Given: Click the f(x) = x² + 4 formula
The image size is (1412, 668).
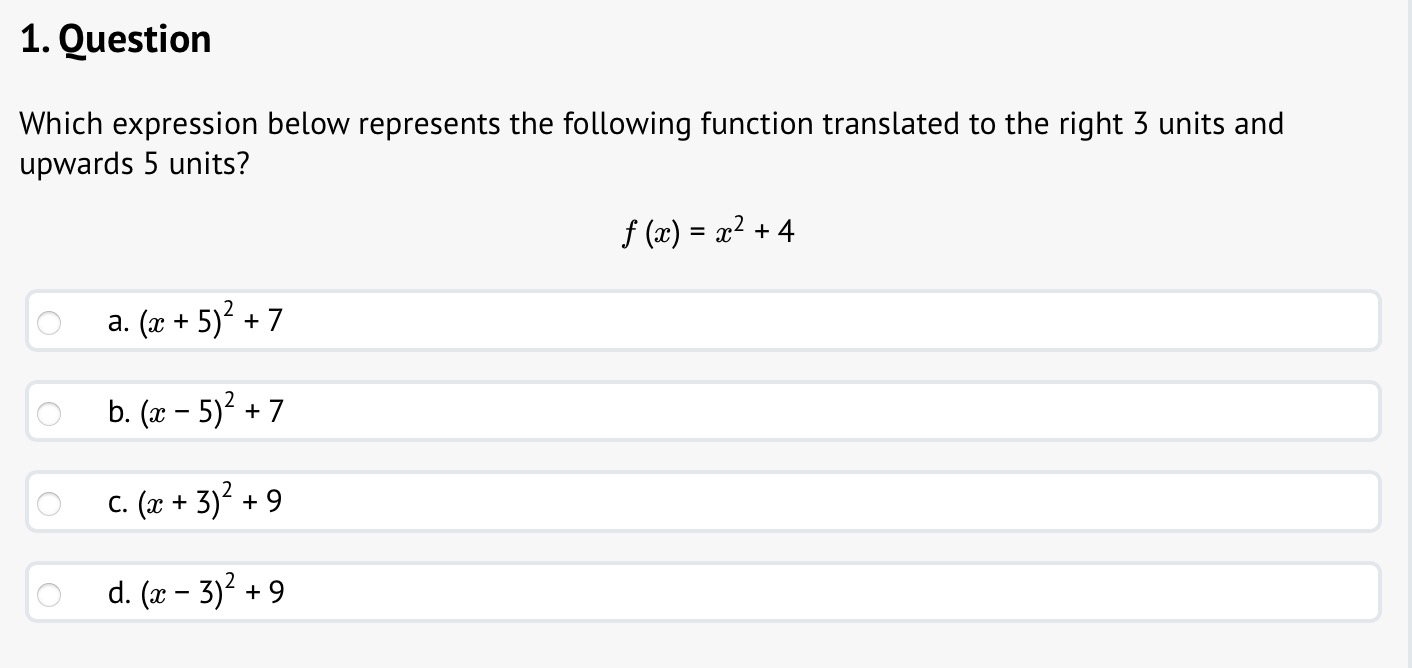Looking at the screenshot, I should [706, 233].
